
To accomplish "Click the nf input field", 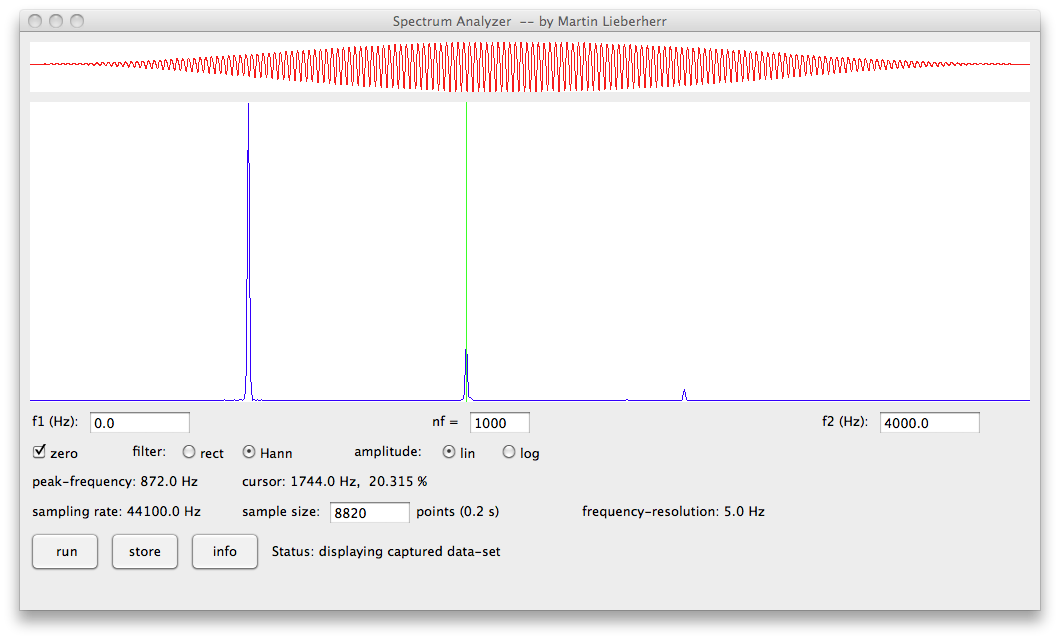I will tap(500, 423).
